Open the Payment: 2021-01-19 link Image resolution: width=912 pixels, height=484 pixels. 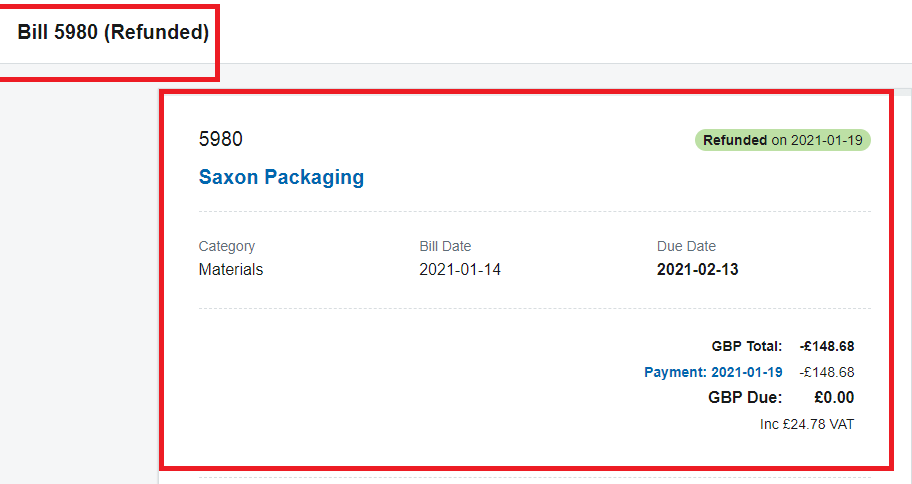[713, 372]
